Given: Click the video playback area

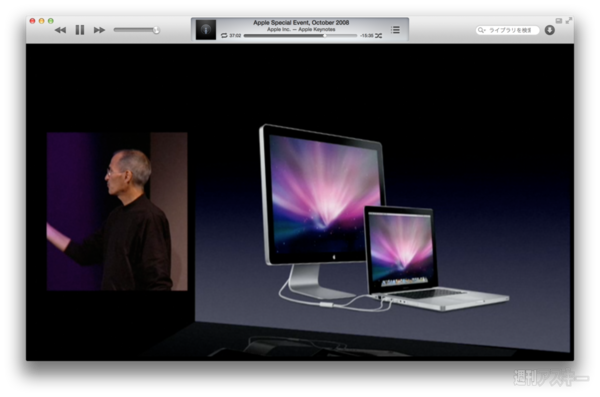Looking at the screenshot, I should pos(300,202).
